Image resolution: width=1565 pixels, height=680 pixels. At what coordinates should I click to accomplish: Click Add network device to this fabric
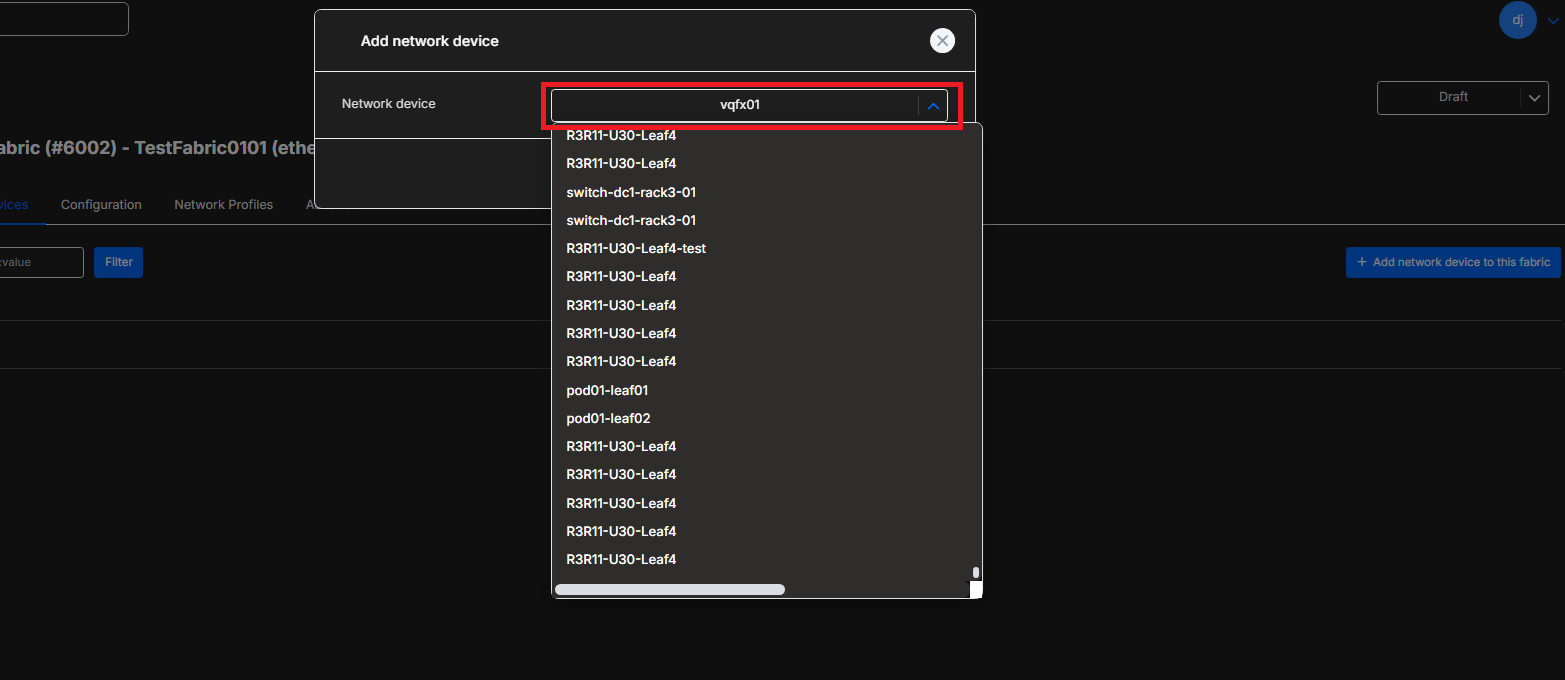click(x=1453, y=262)
